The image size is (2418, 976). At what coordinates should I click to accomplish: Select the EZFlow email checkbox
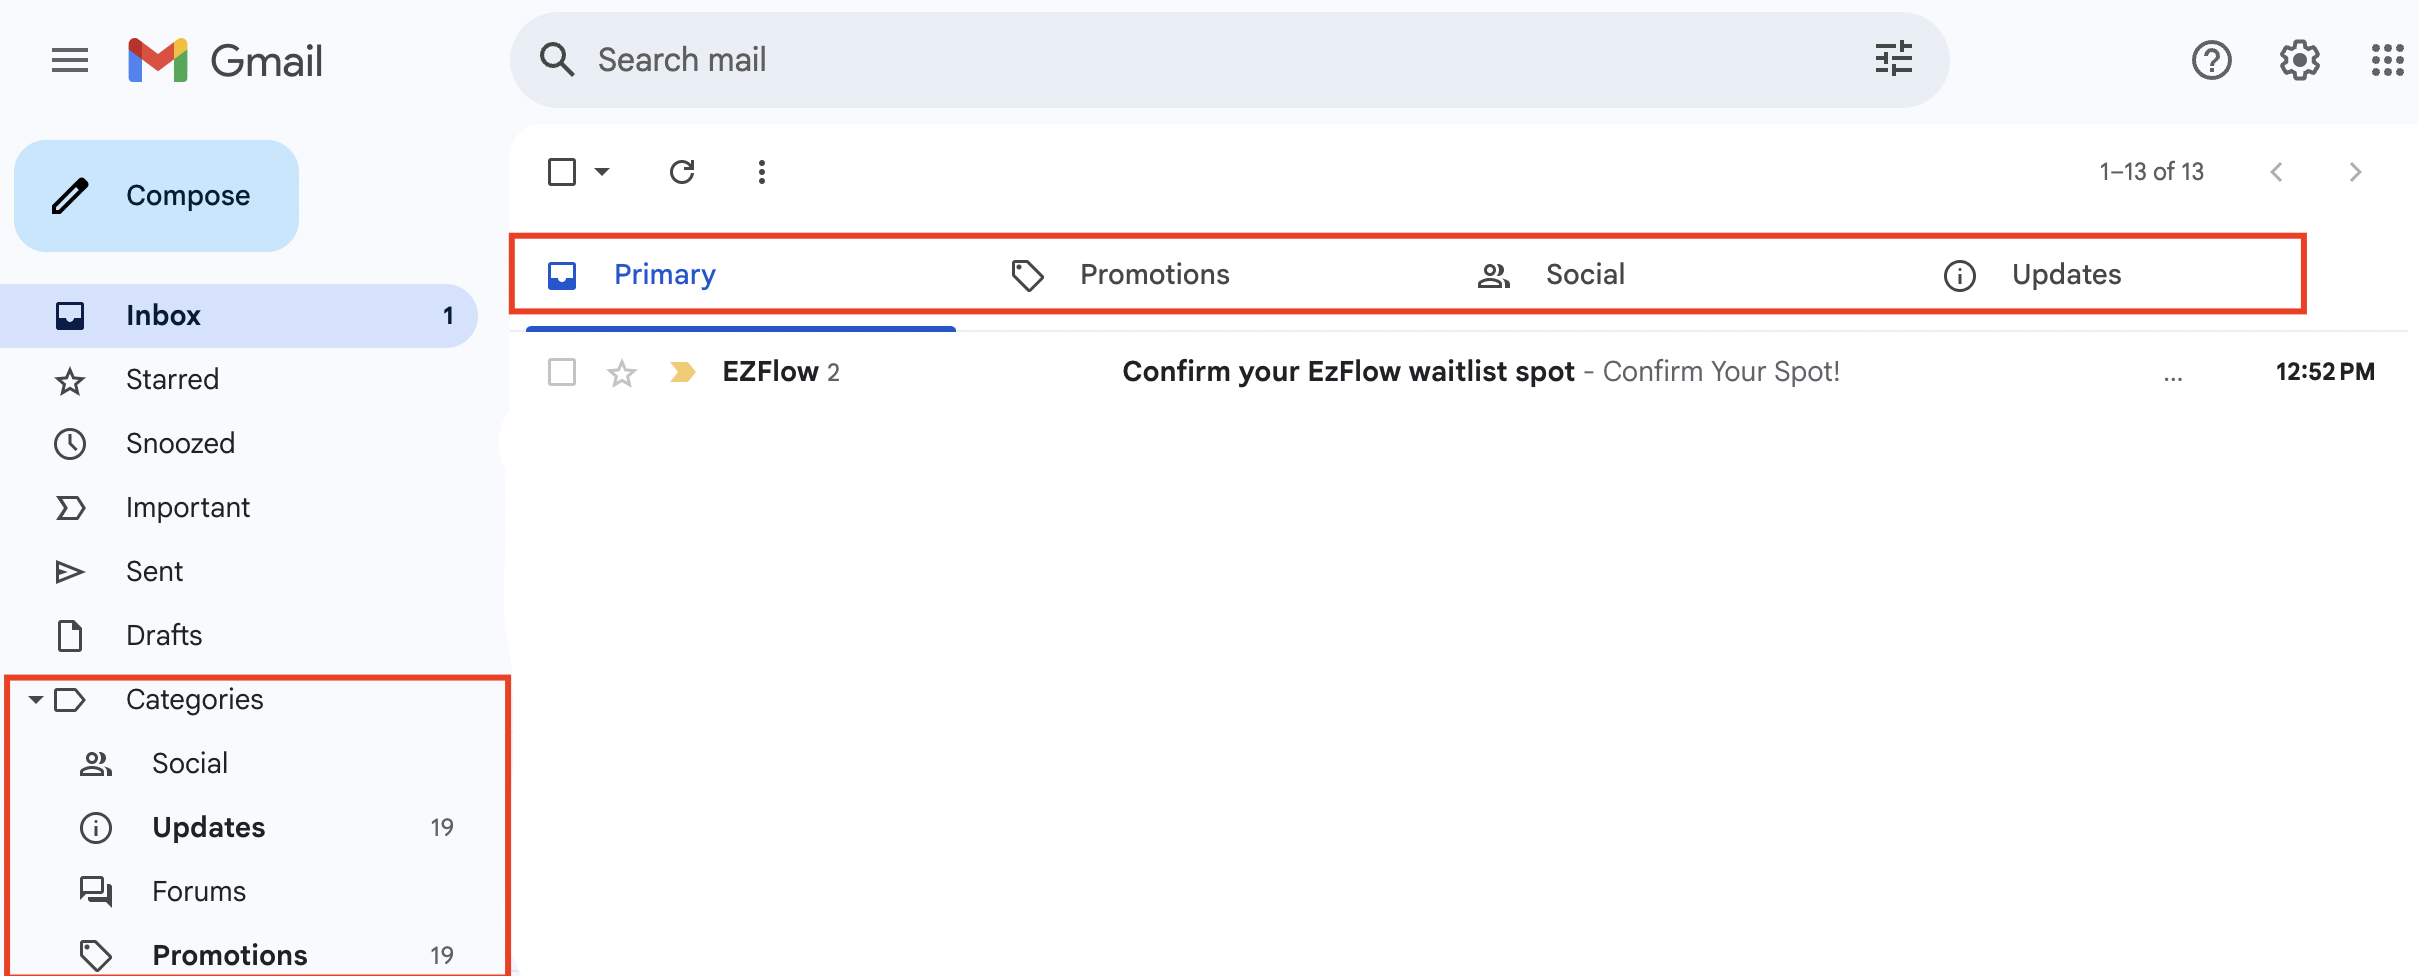pyautogui.click(x=562, y=372)
